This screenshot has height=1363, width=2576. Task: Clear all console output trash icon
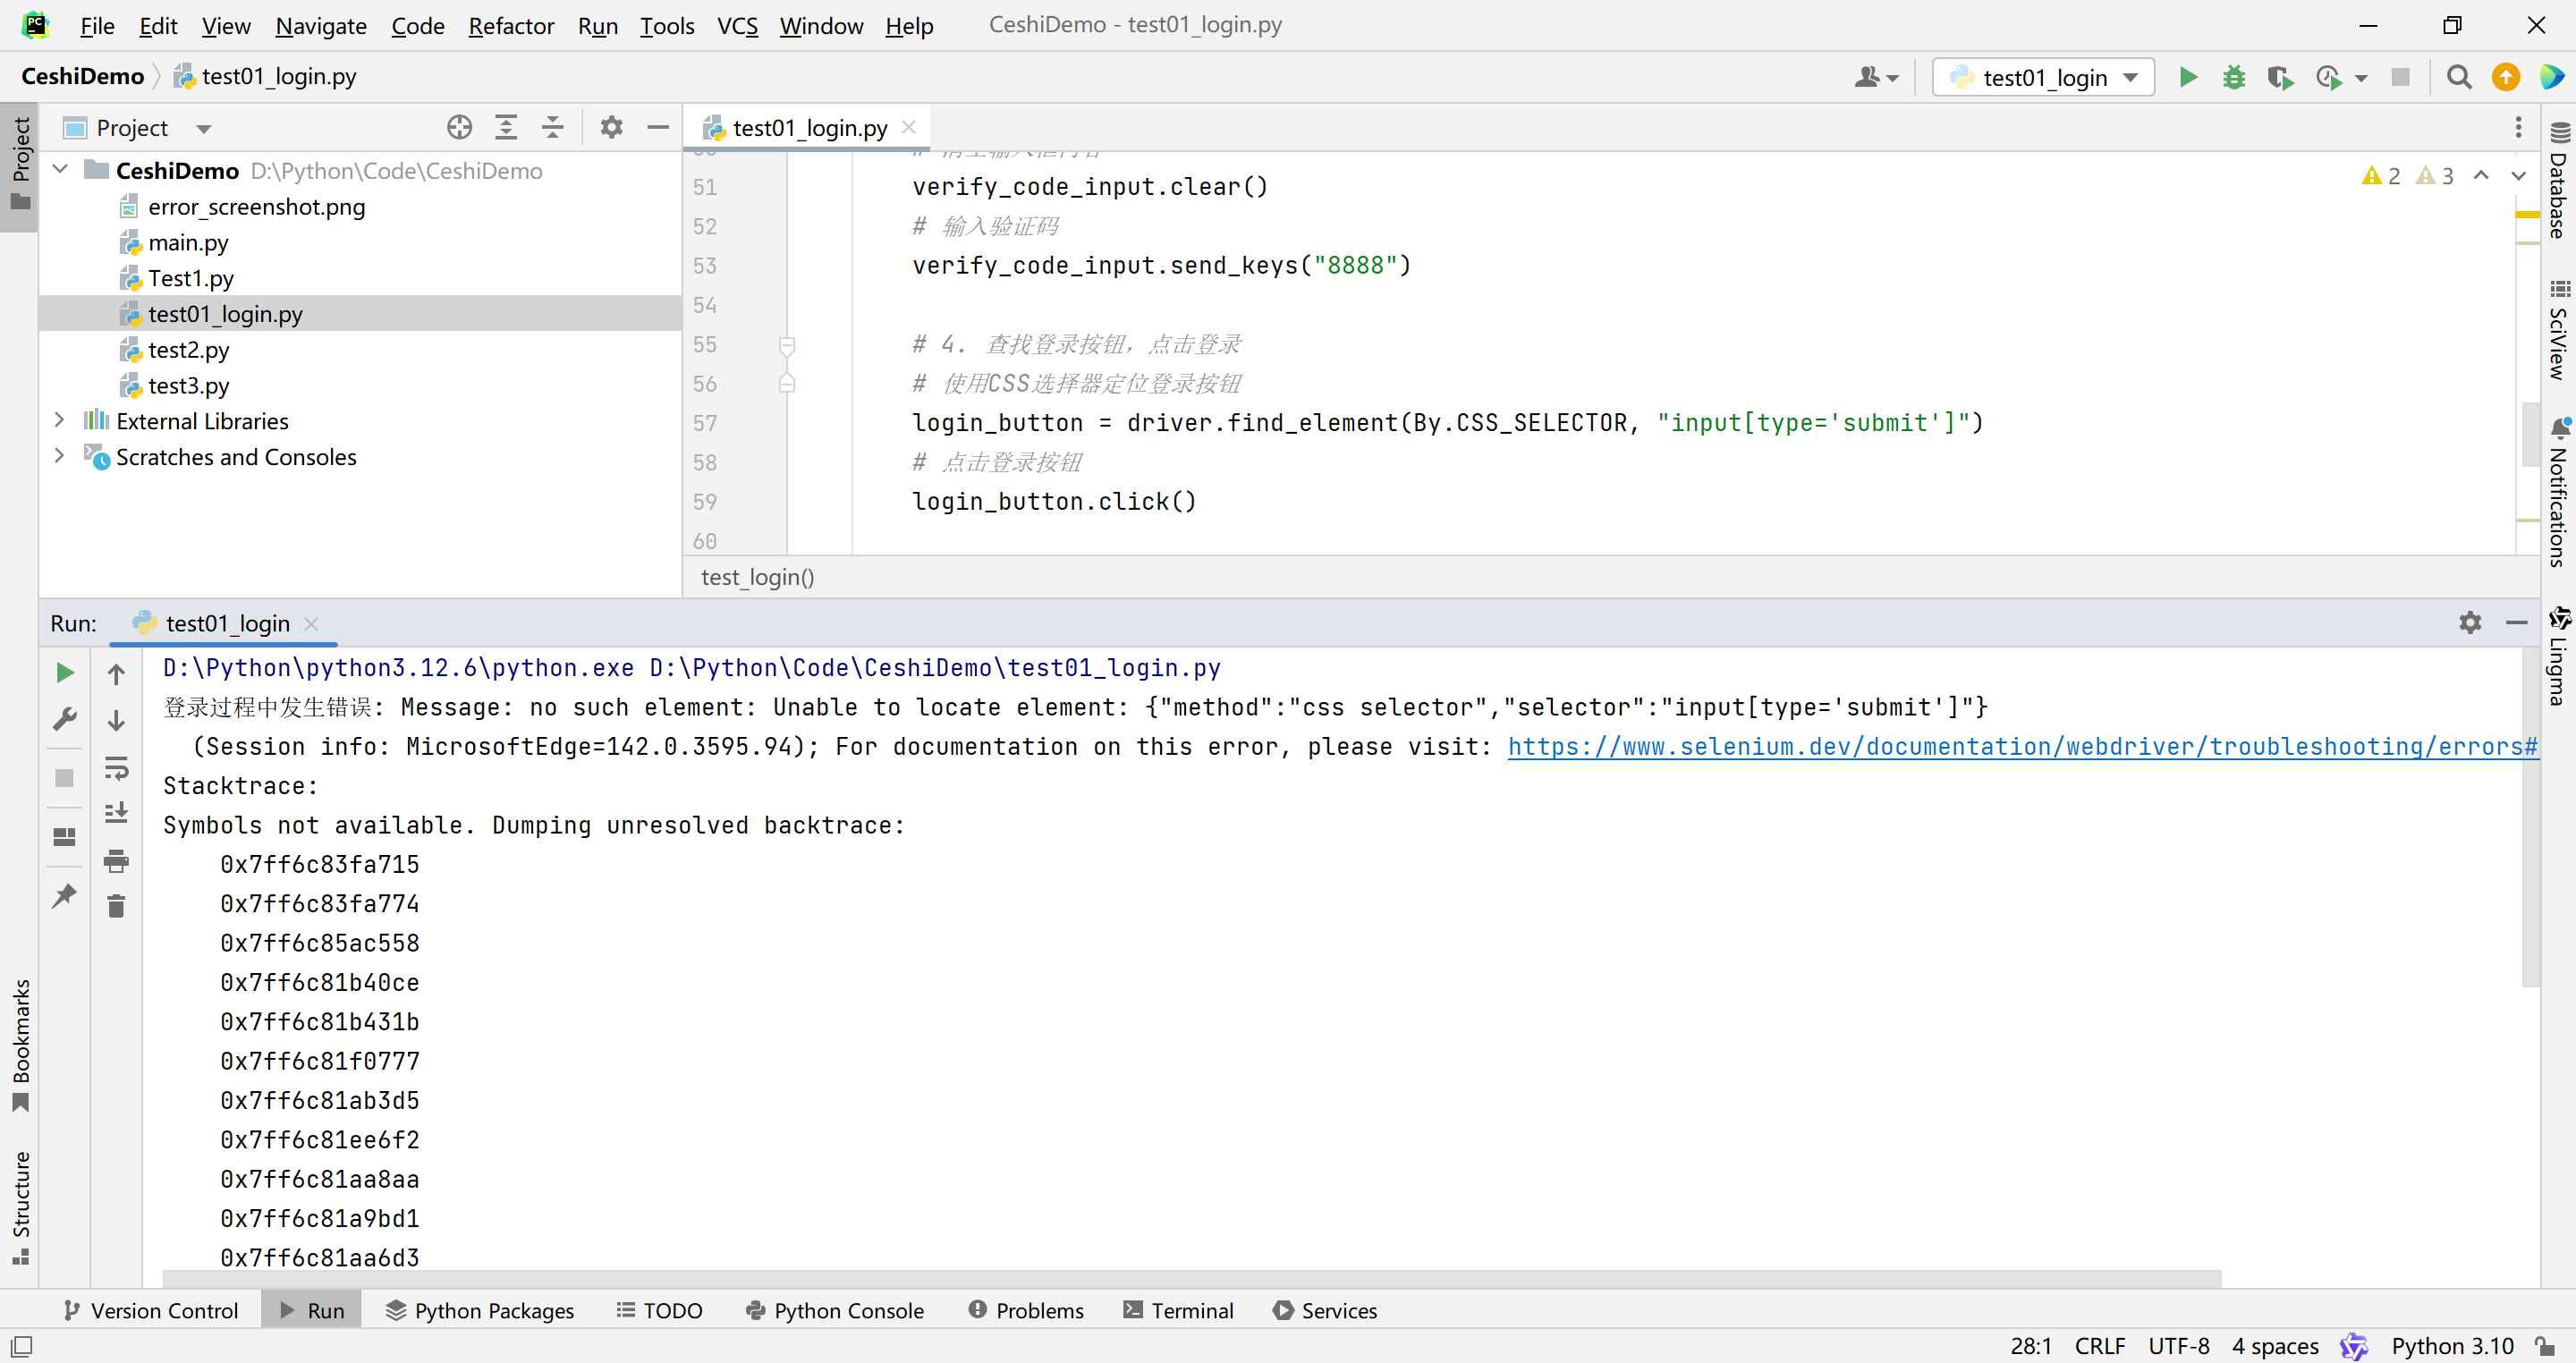(x=116, y=906)
